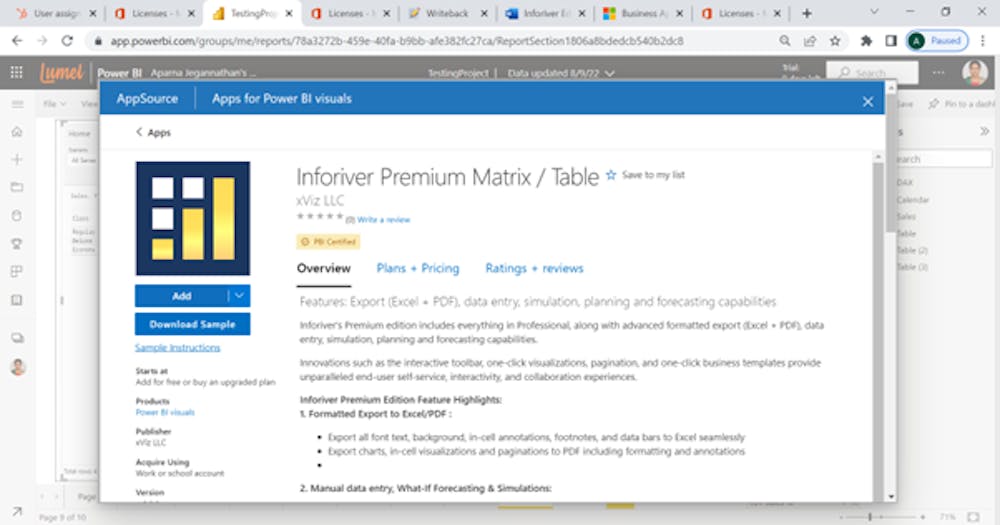This screenshot has width=1000, height=525.
Task: Click fit to page icon bottom right
Action: tap(973, 517)
